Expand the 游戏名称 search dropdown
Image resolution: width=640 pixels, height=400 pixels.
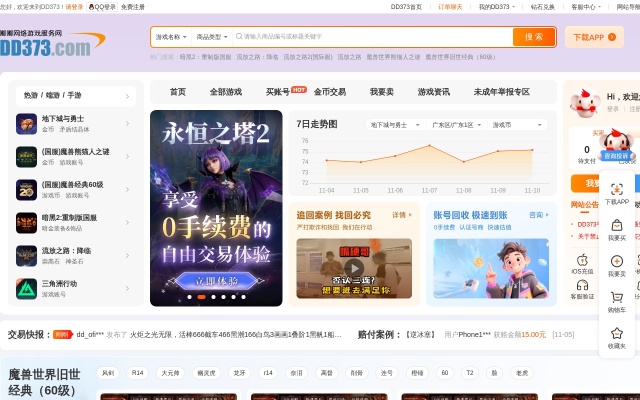point(172,37)
